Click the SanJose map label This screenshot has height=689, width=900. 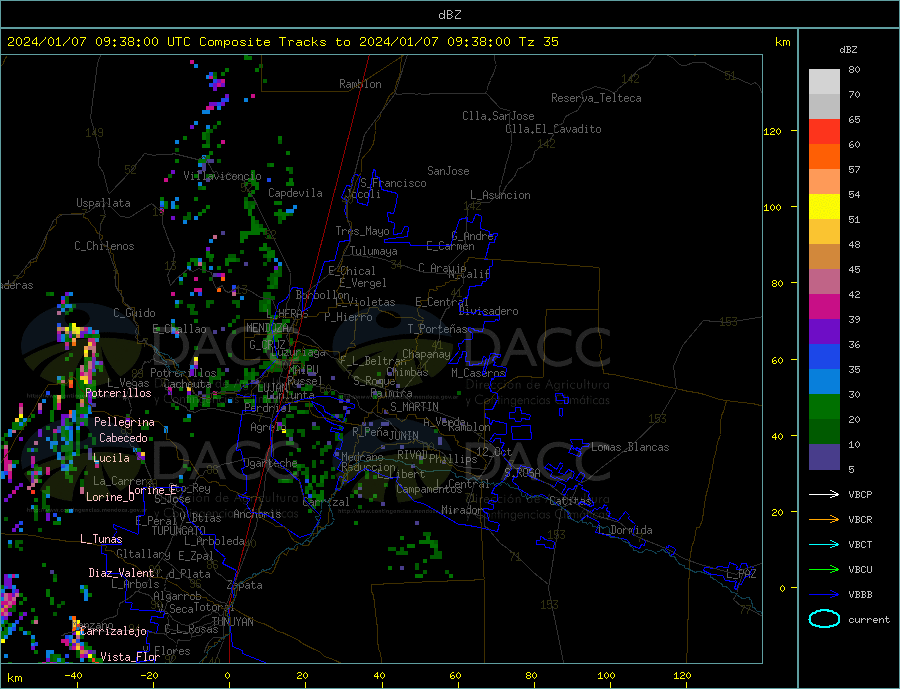[448, 171]
